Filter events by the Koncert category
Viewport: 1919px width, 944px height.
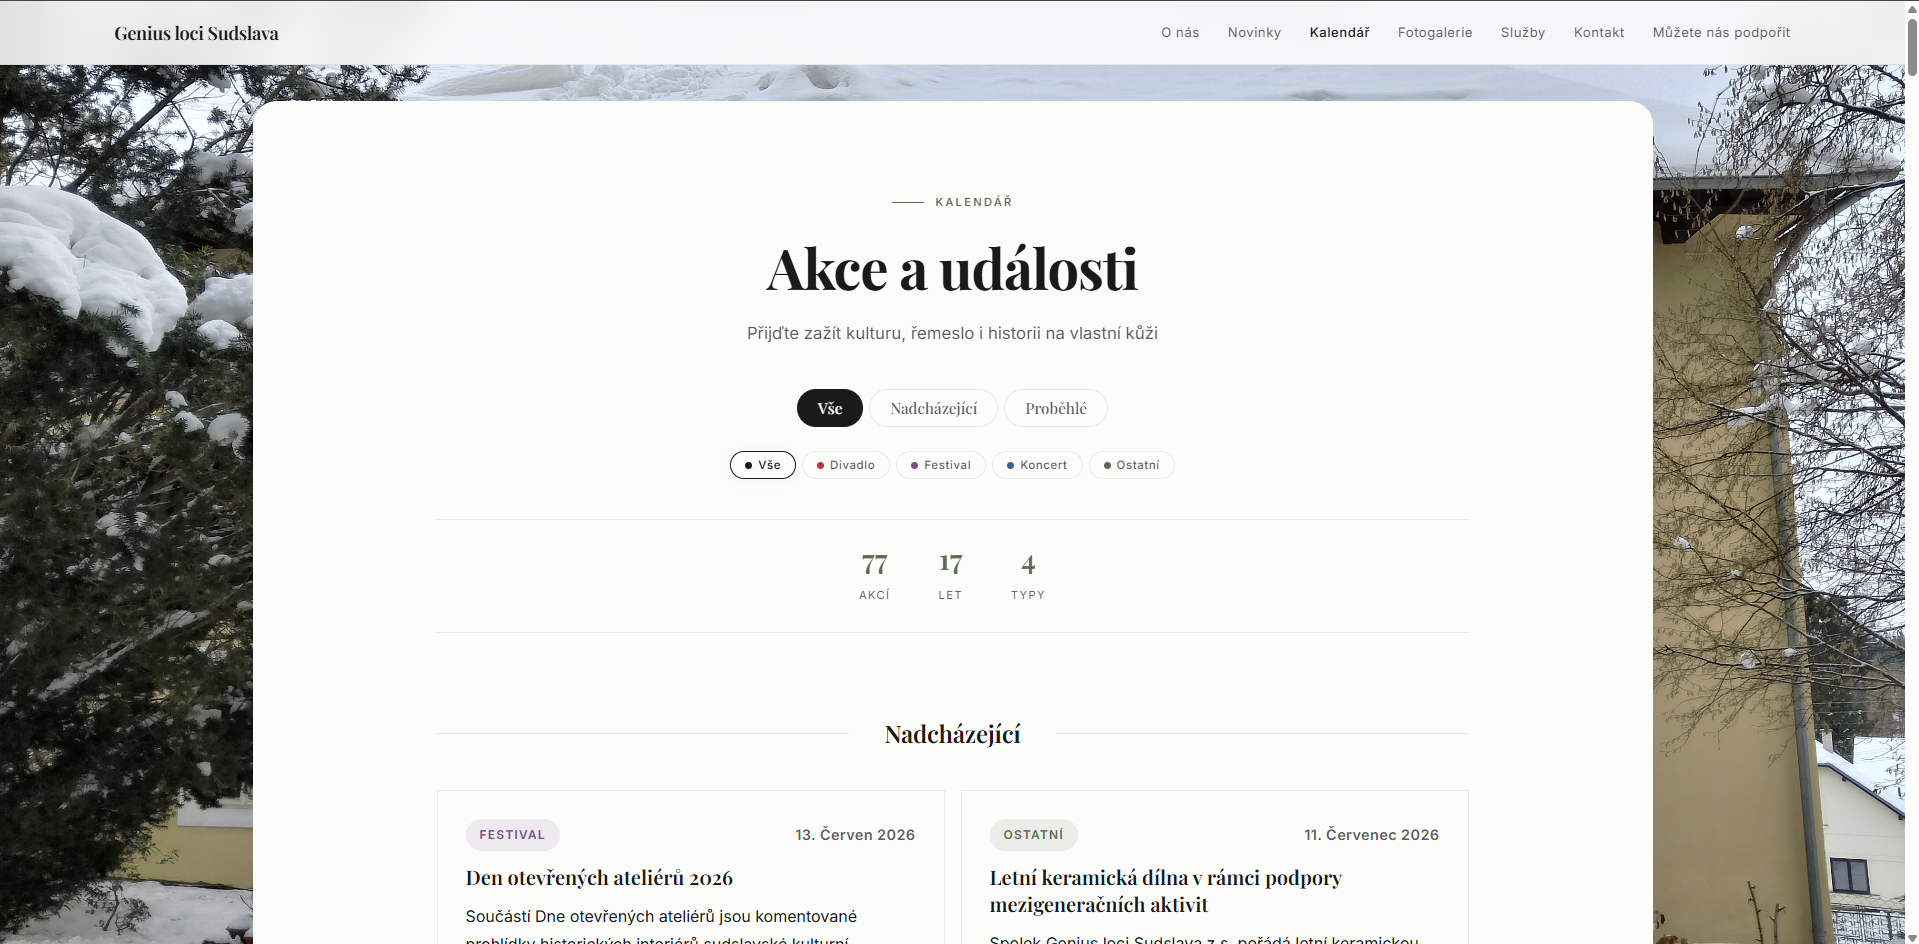(x=1036, y=465)
